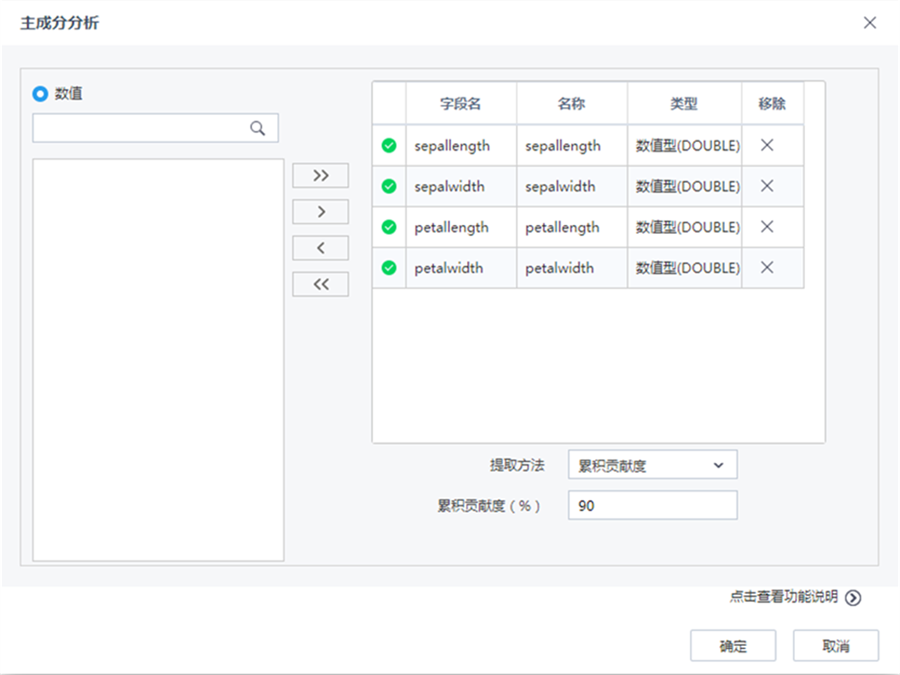Confirm the analysis with the 确定 button
This screenshot has height=675, width=900.
(x=733, y=645)
